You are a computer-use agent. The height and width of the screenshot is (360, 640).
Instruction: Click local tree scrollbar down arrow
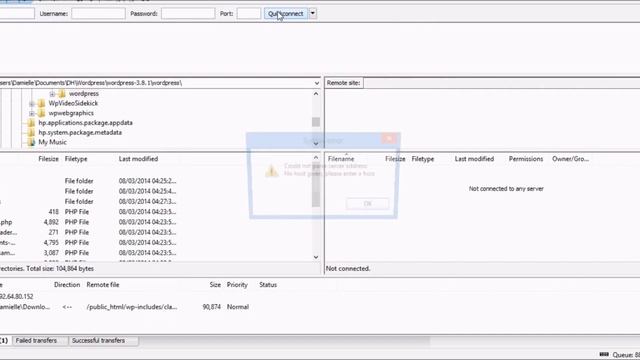316,144
